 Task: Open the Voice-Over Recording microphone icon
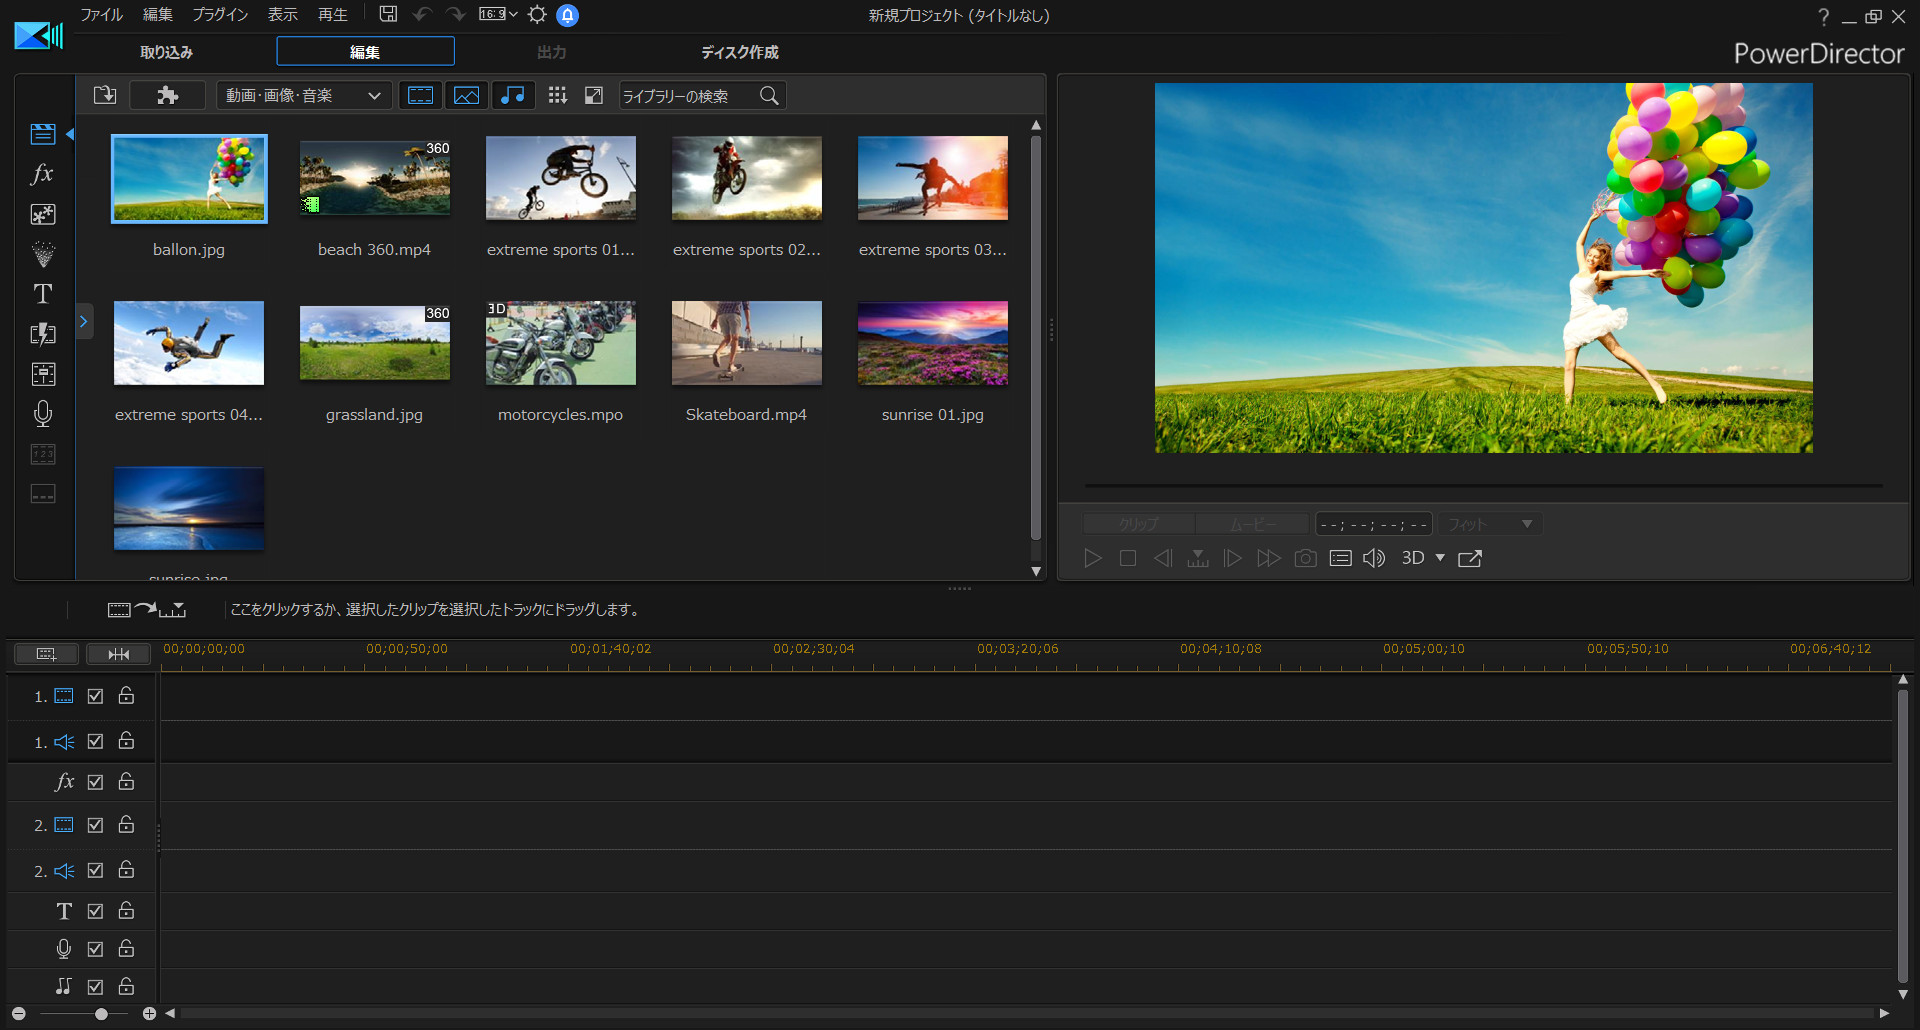pos(42,414)
